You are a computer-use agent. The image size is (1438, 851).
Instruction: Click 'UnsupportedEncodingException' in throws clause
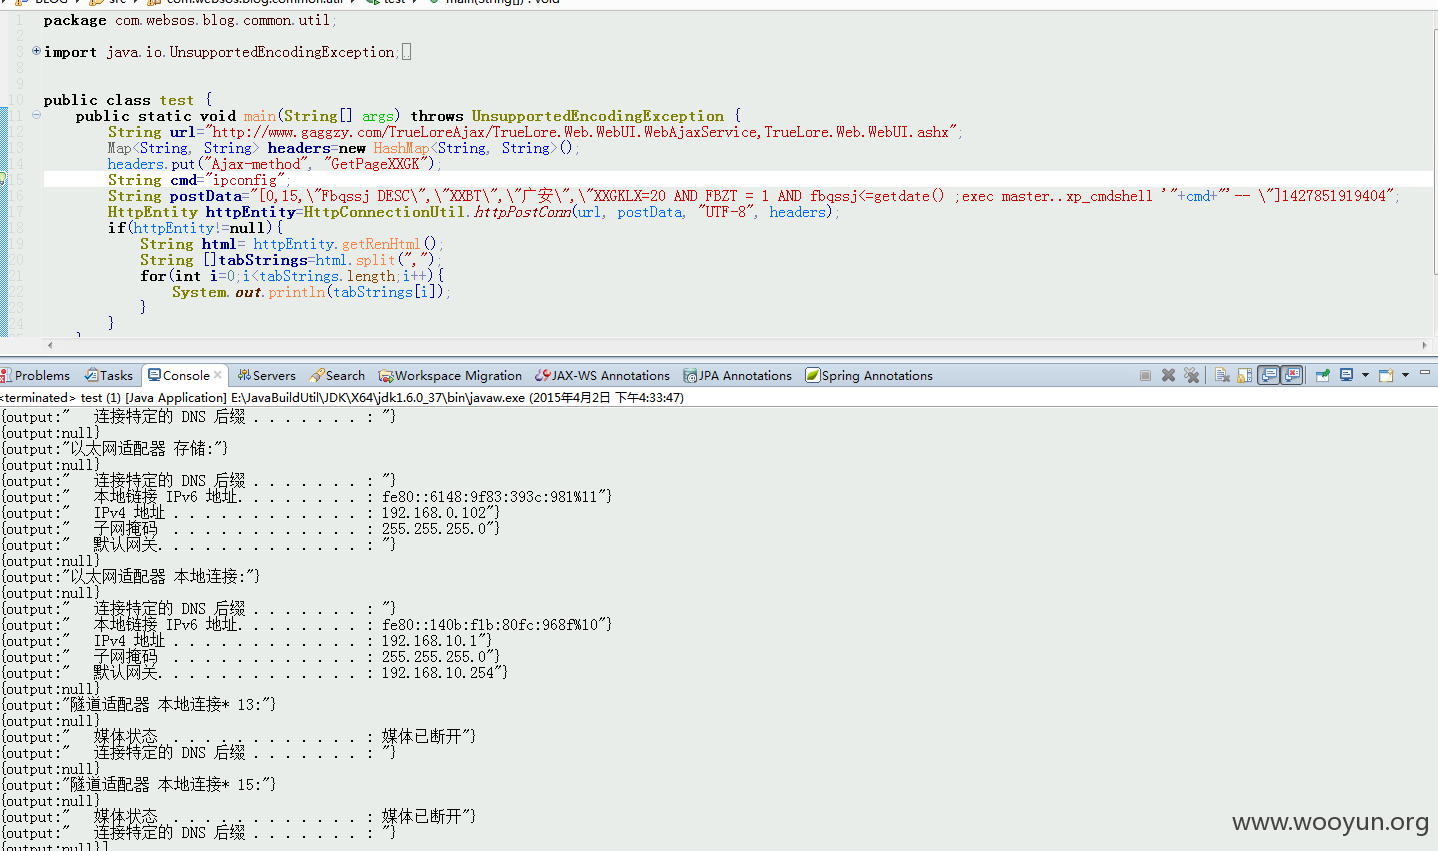[598, 116]
